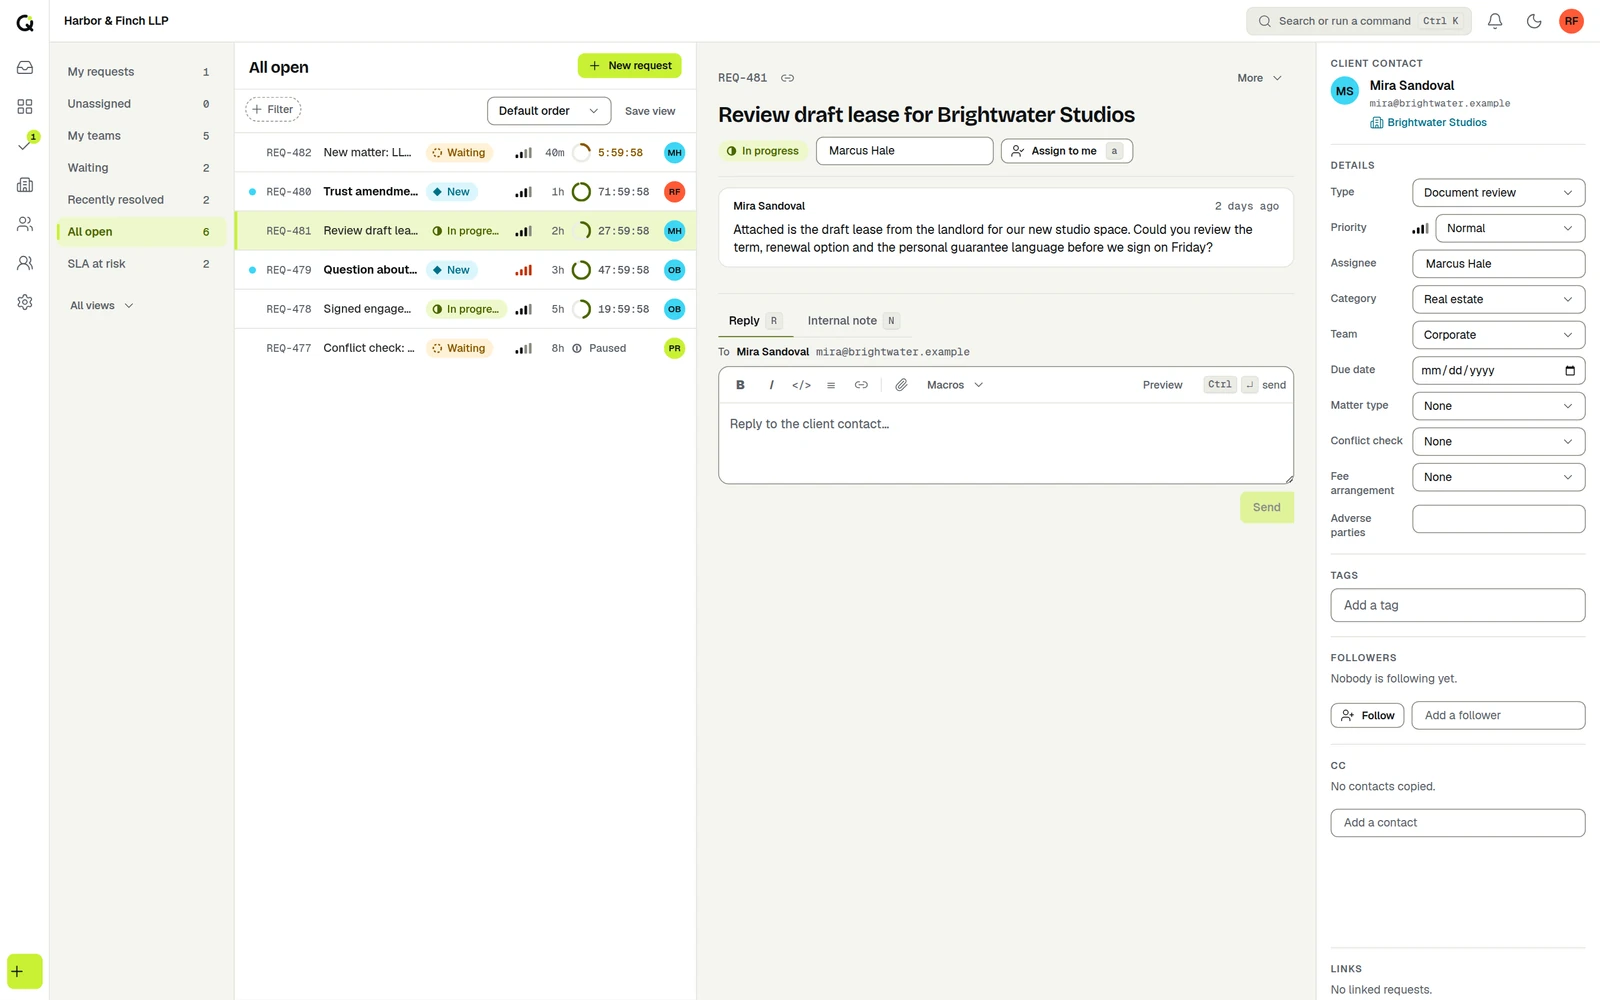1600x1000 pixels.
Task: Select the Waiting view in sidebar
Action: [139, 168]
